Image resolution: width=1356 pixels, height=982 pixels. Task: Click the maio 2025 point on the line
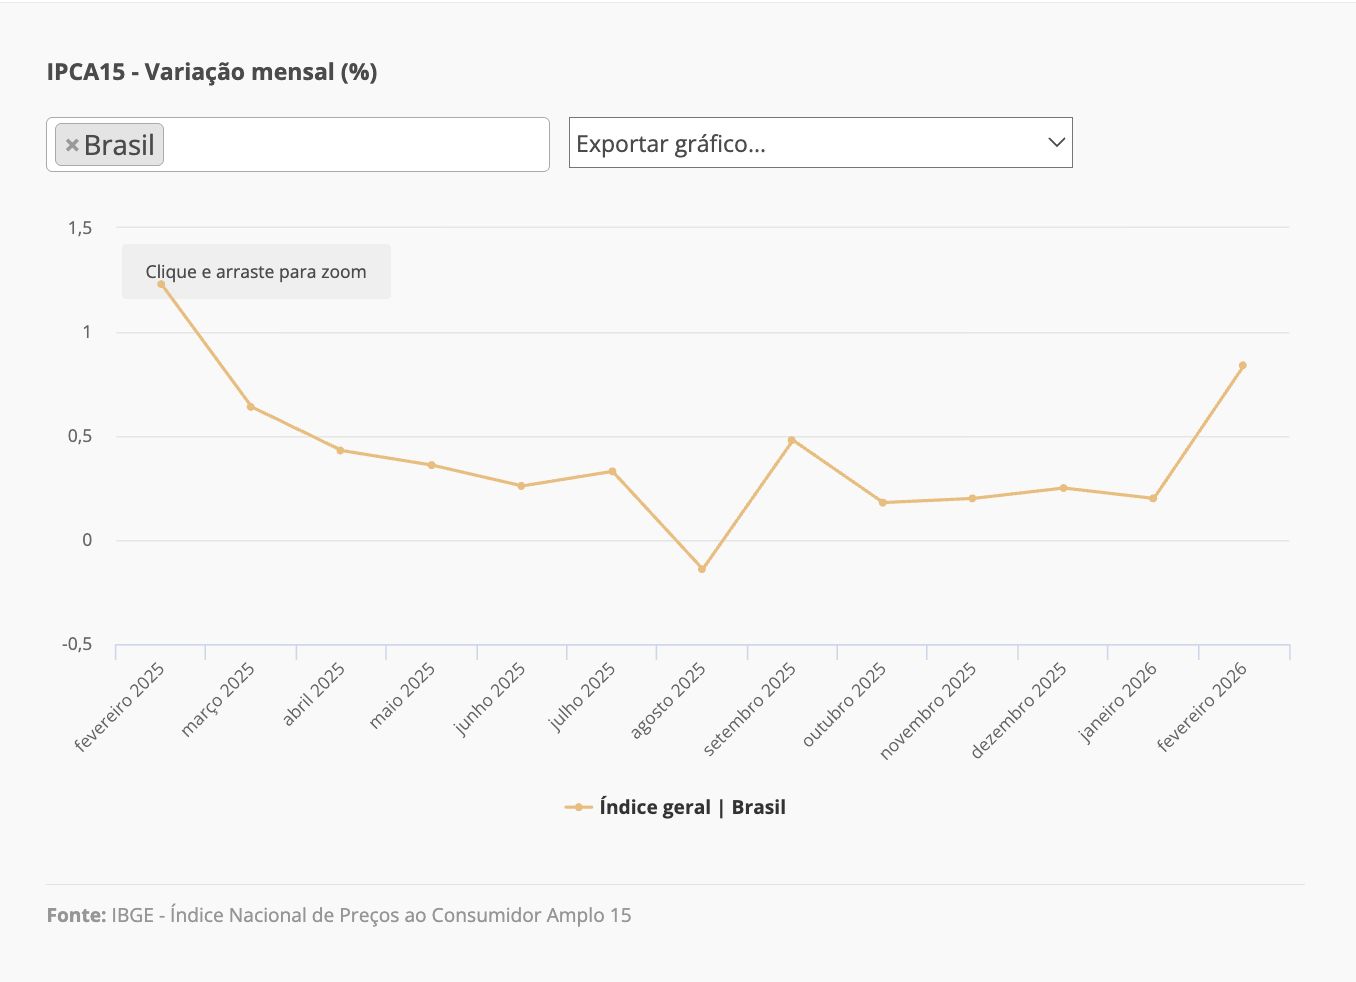pos(431,465)
